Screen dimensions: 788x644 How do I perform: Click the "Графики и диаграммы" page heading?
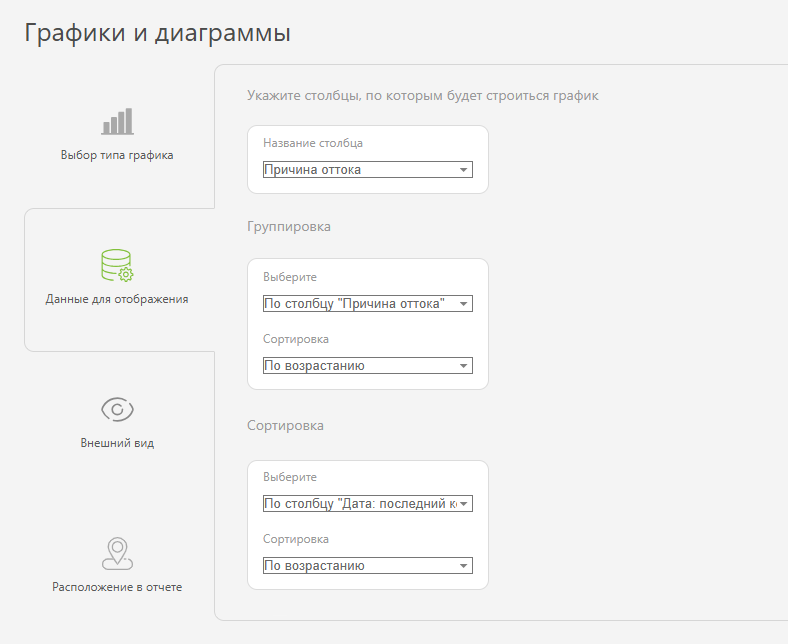[x=157, y=33]
